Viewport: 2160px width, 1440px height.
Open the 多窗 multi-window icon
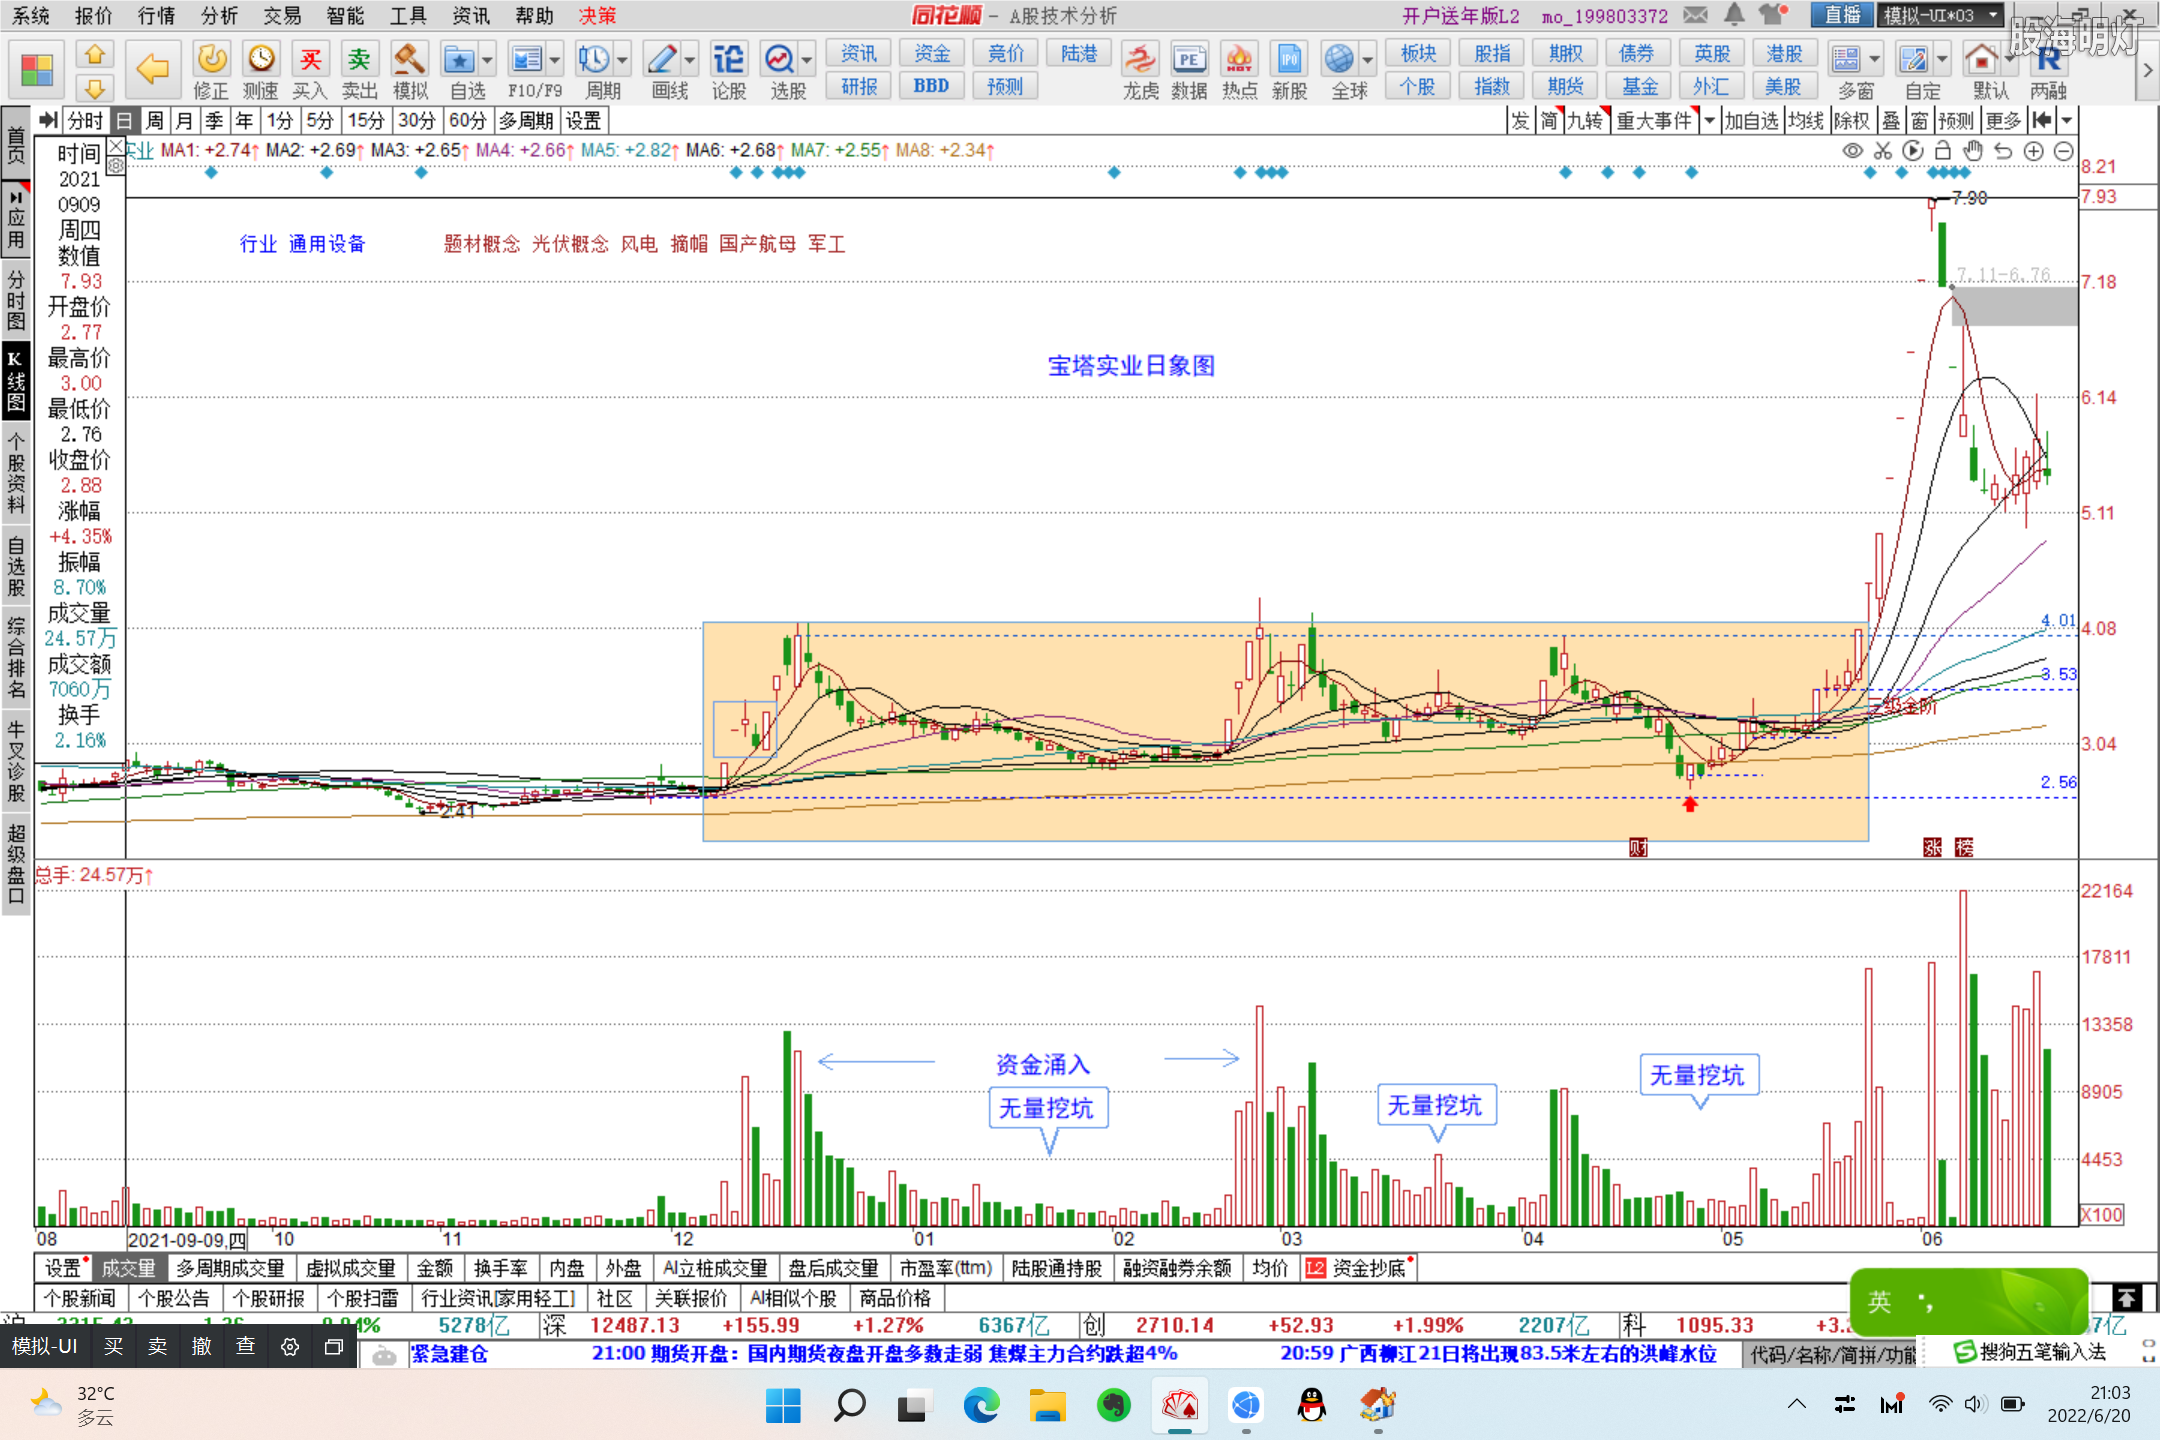[1846, 60]
